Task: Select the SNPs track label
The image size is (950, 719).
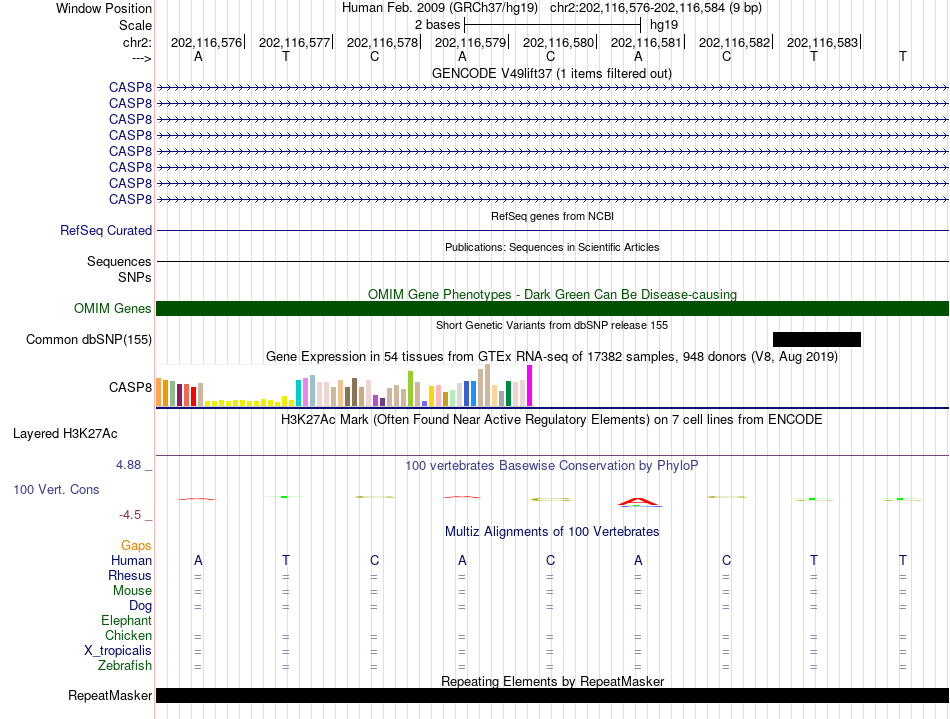Action: [135, 277]
